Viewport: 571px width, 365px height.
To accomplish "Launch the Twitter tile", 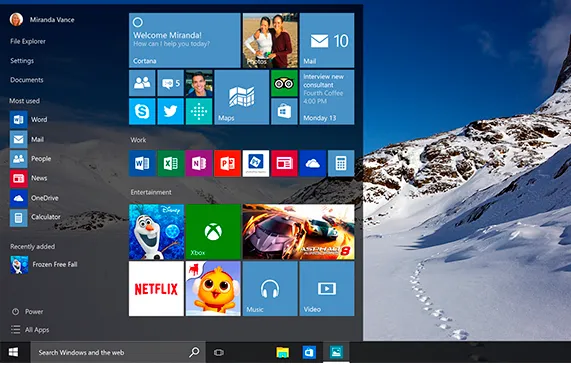I will 170,111.
